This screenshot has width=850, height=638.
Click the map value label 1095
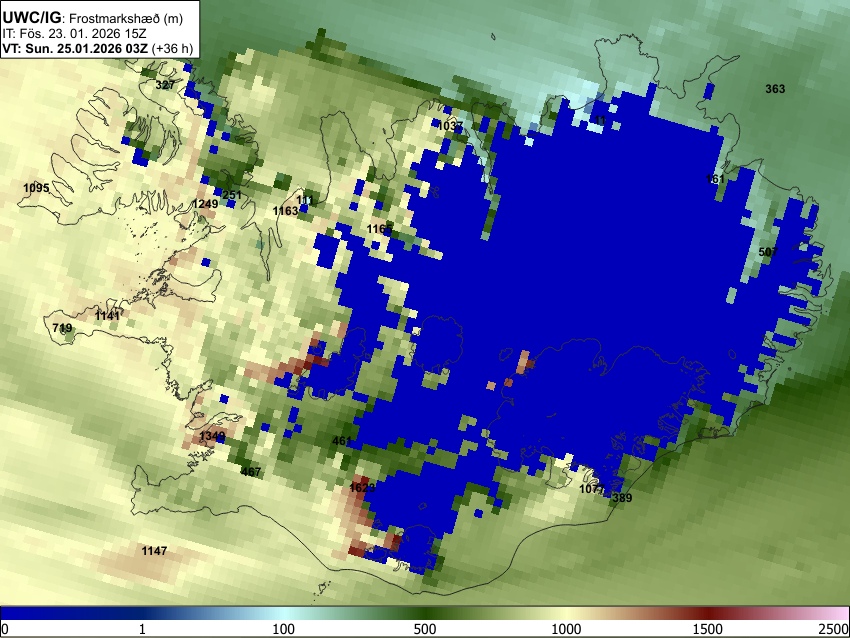(x=36, y=188)
